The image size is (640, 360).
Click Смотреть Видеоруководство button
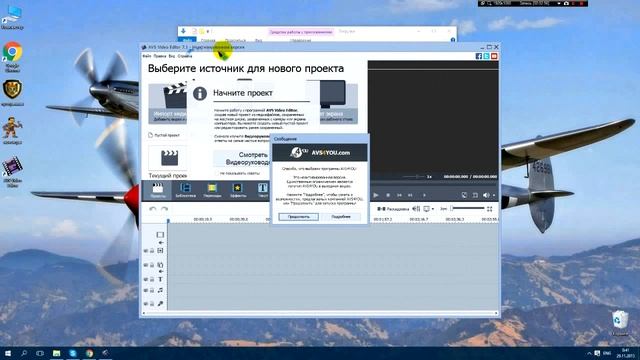(243, 158)
